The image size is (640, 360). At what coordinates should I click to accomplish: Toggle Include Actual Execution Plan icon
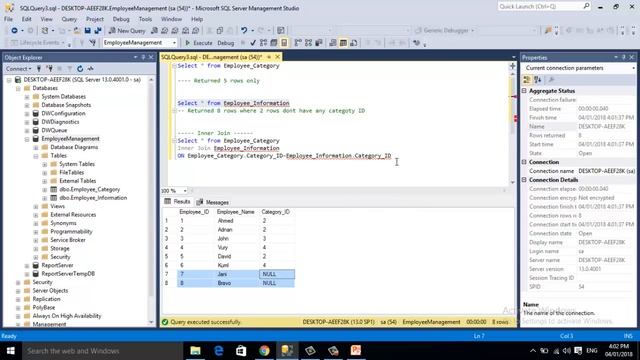298,43
